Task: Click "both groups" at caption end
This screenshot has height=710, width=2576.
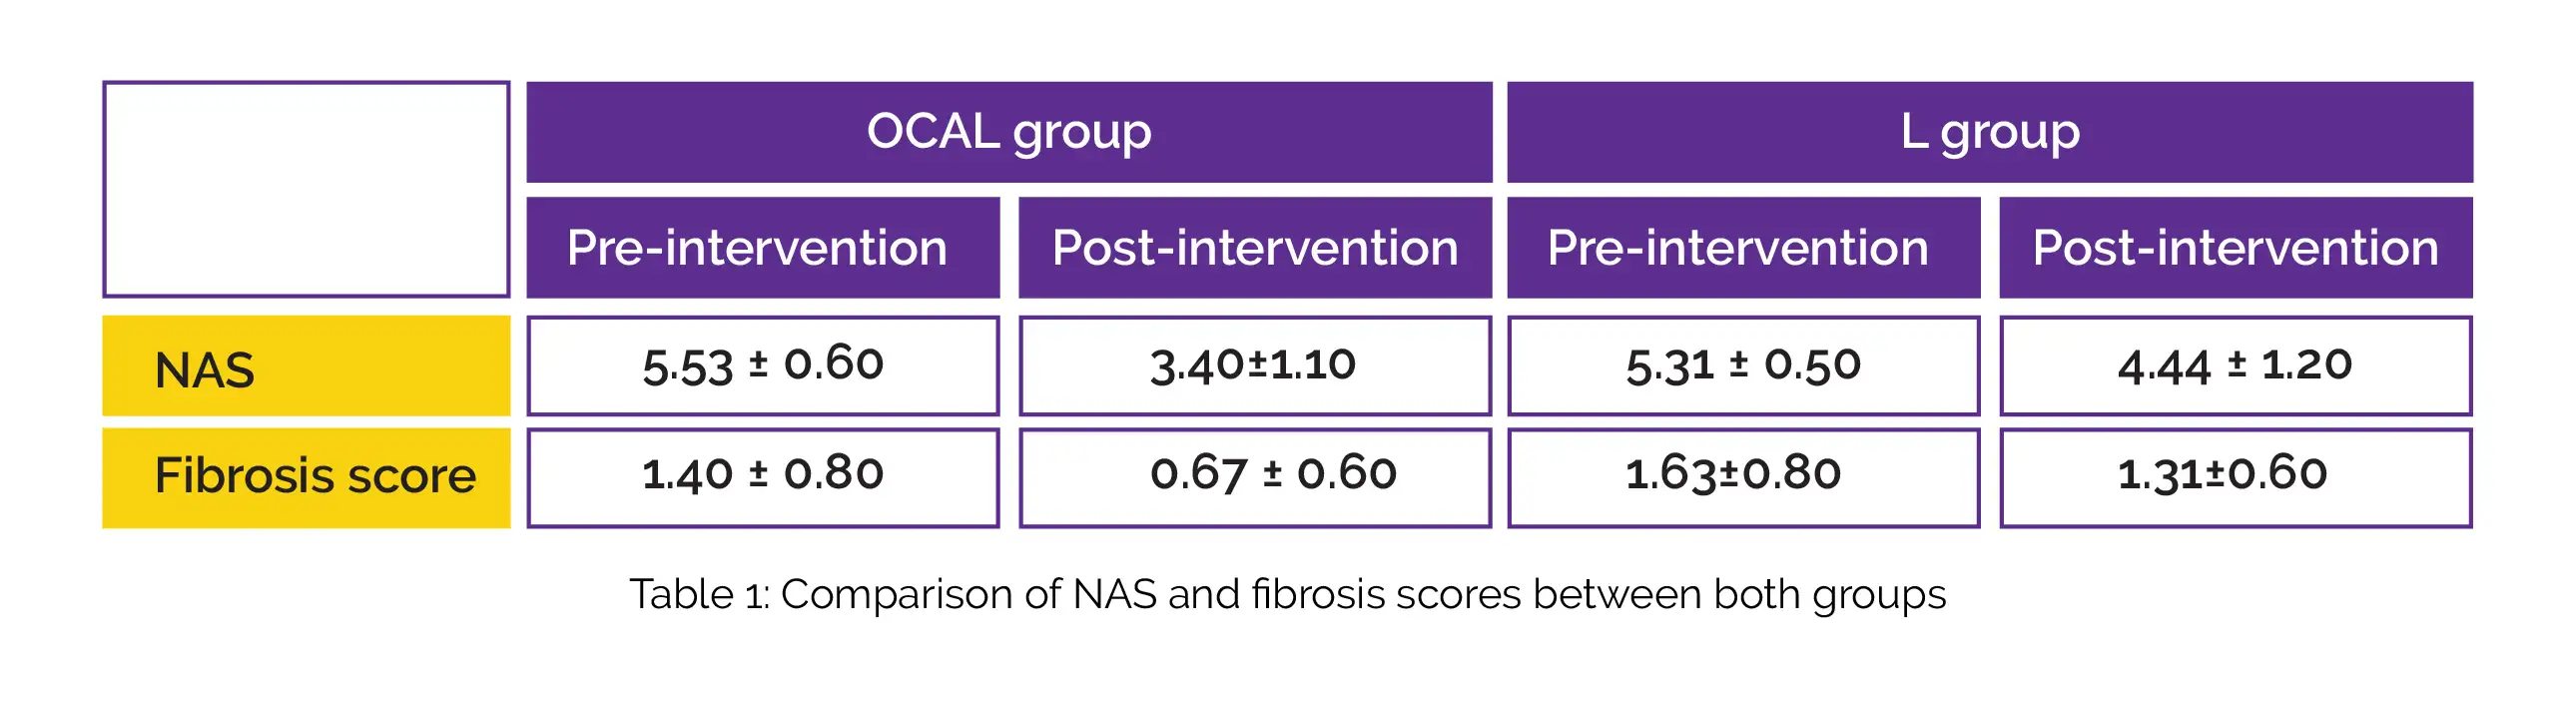Action: [1829, 595]
